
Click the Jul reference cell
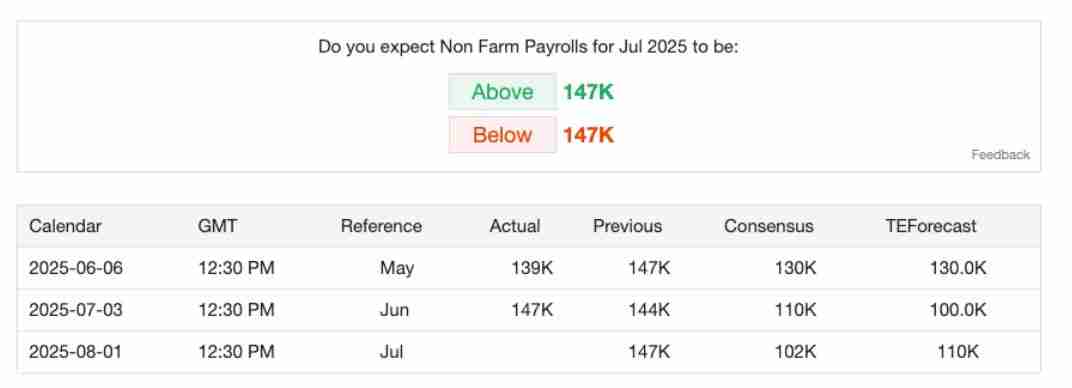pyautogui.click(x=391, y=352)
